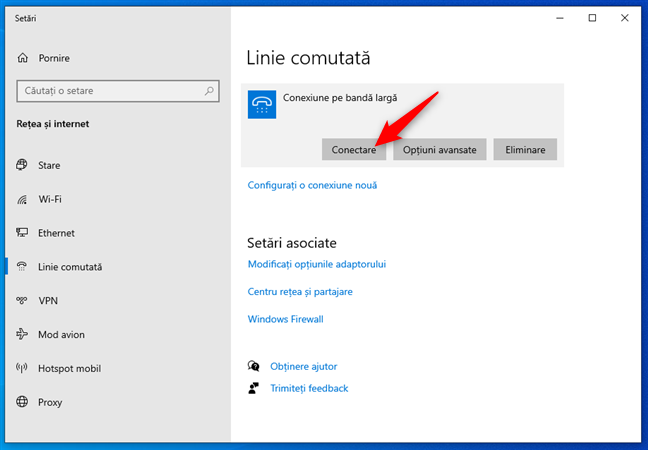648x450 pixels.
Task: Click Configurați o conexiune nouă link
Action: tap(312, 185)
